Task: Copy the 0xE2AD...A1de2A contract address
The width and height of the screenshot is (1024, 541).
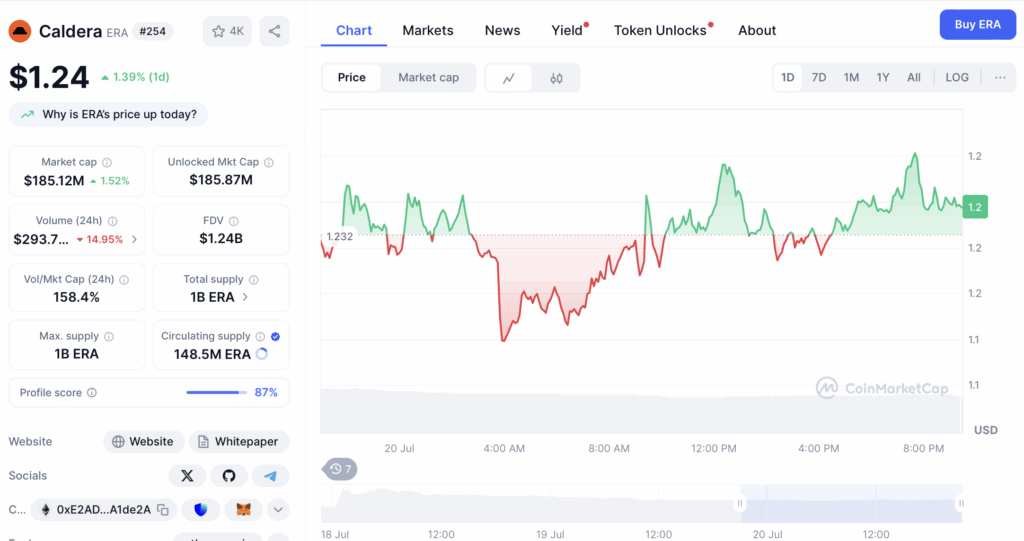Action: point(163,510)
